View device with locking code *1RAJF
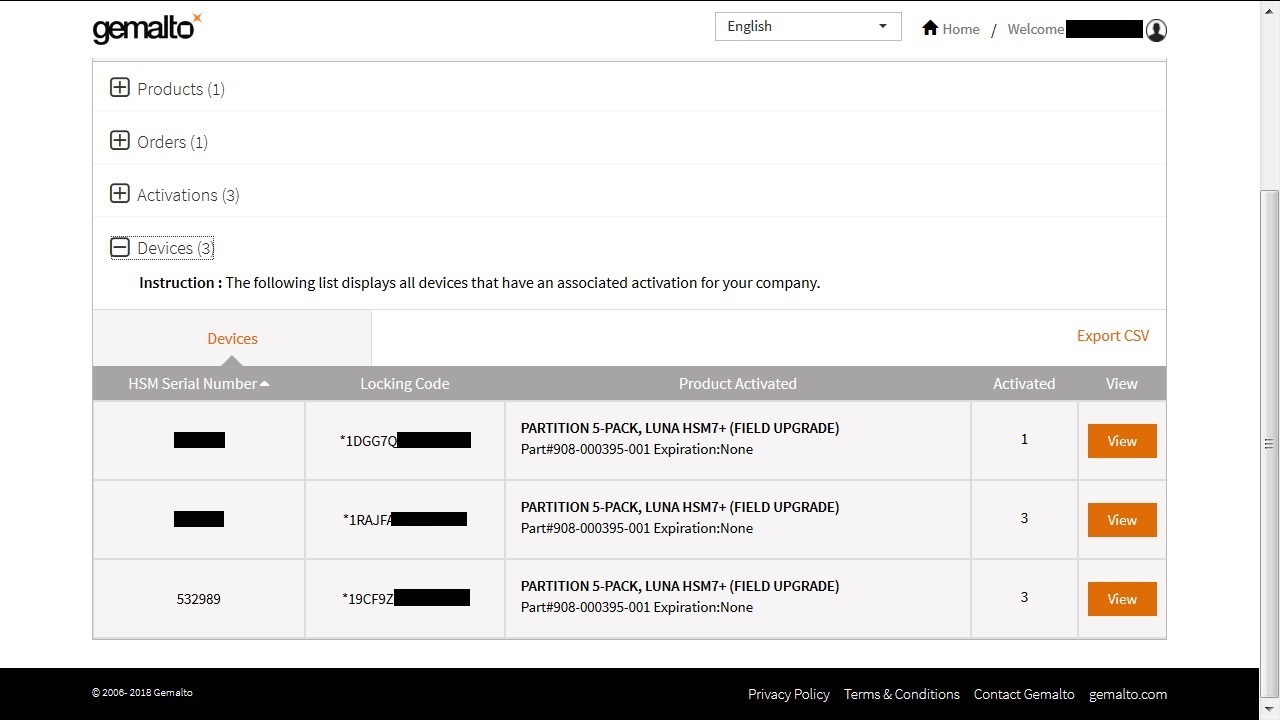This screenshot has width=1280, height=720. pyautogui.click(x=1121, y=520)
